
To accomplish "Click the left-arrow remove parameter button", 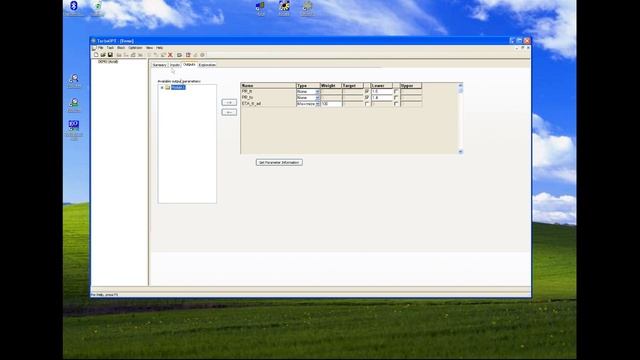I will [229, 112].
